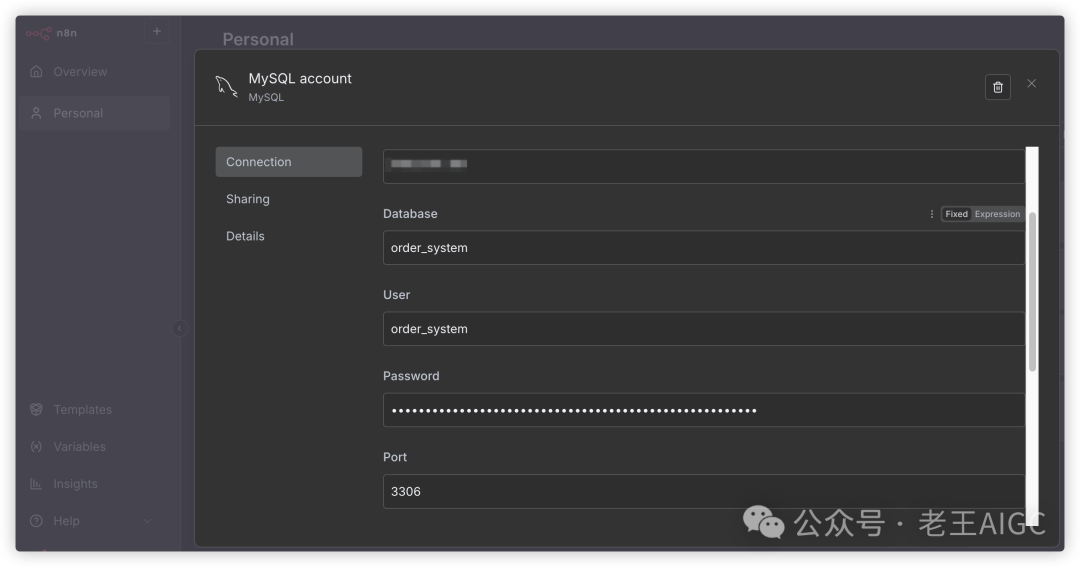Click the n8n logo icon
This screenshot has height=567, width=1080.
coord(39,33)
